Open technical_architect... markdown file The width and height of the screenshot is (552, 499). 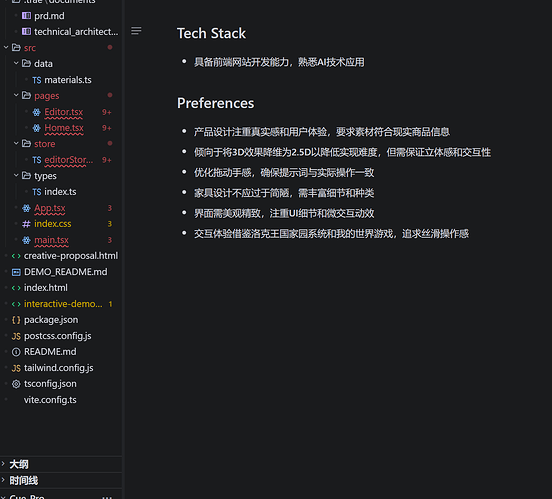tap(76, 32)
